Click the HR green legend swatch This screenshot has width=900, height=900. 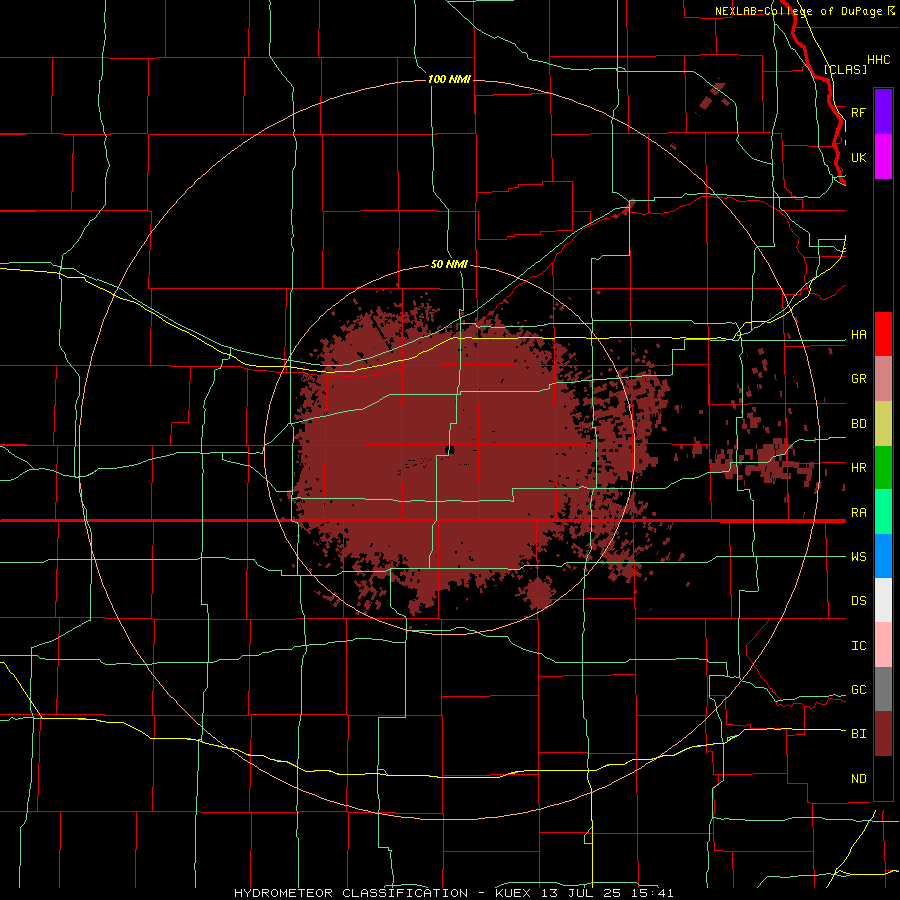[883, 468]
